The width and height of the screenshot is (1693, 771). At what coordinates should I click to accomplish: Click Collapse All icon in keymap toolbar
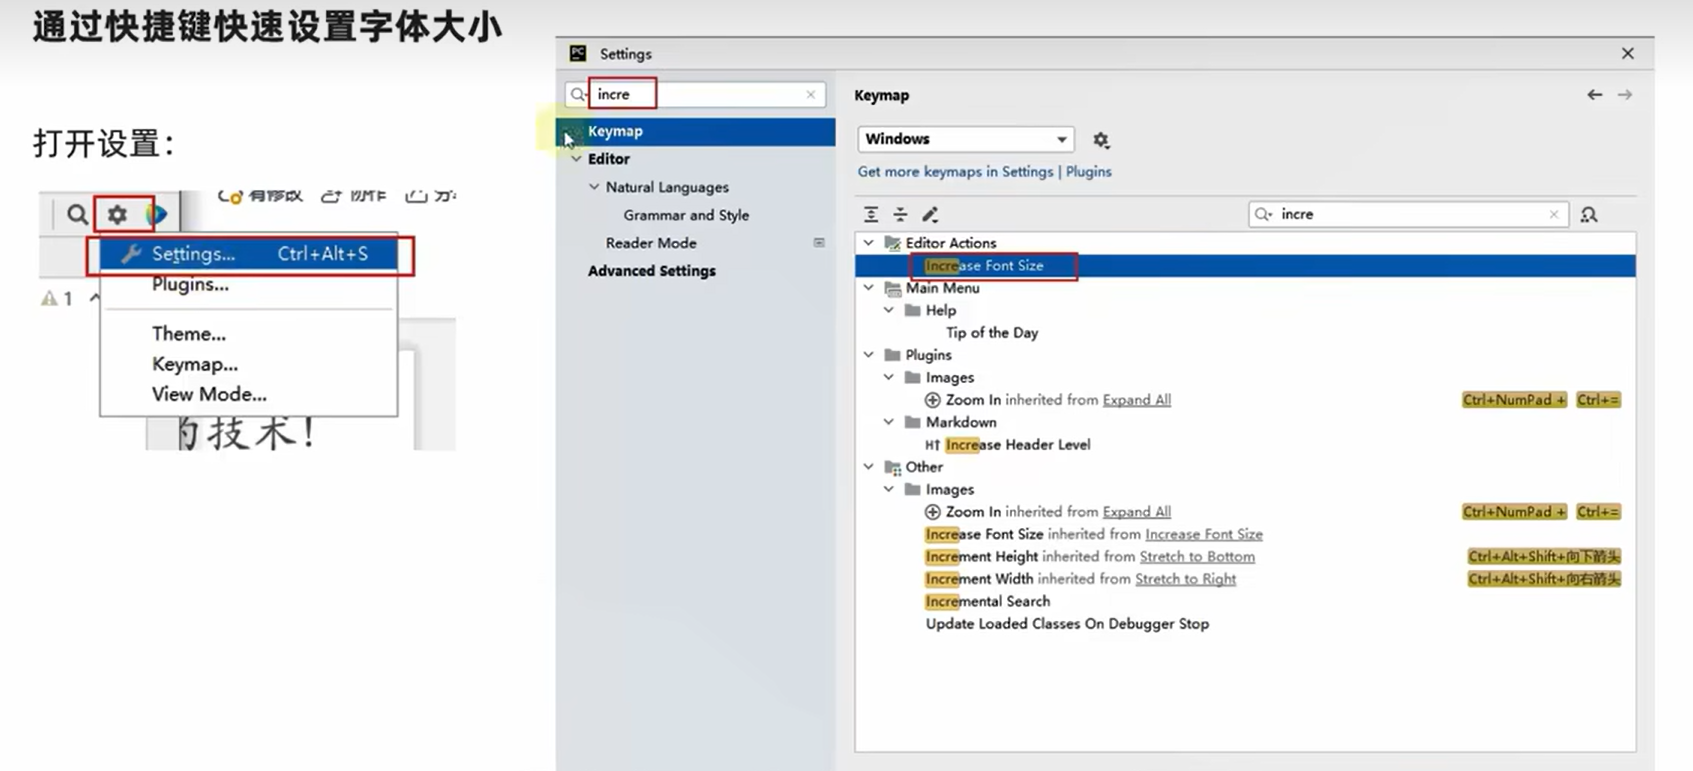900,214
